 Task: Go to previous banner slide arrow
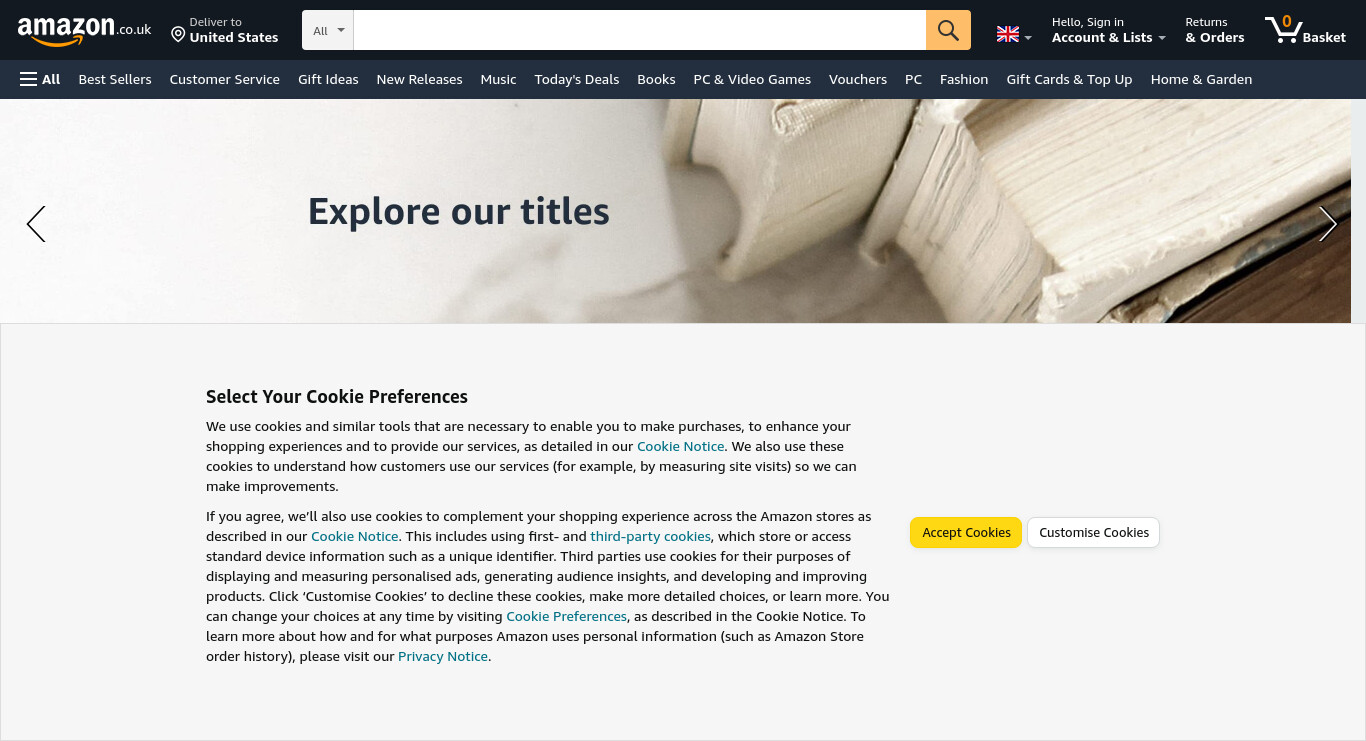point(36,224)
